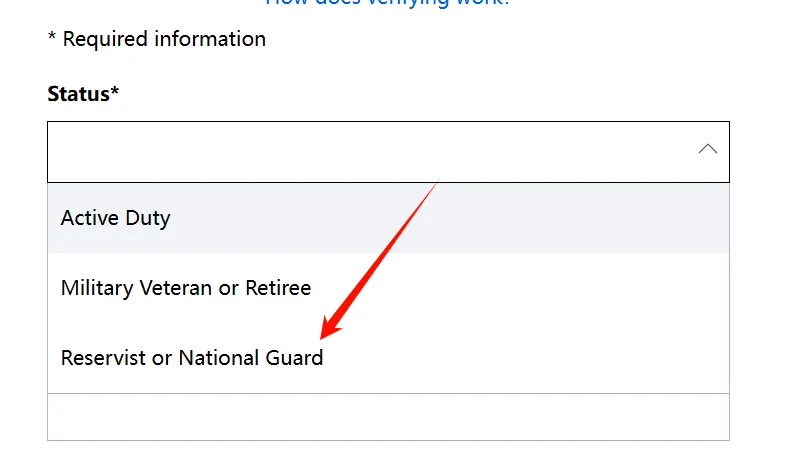
Task: Click the blue verifying help text at top
Action: pyautogui.click(x=387, y=4)
